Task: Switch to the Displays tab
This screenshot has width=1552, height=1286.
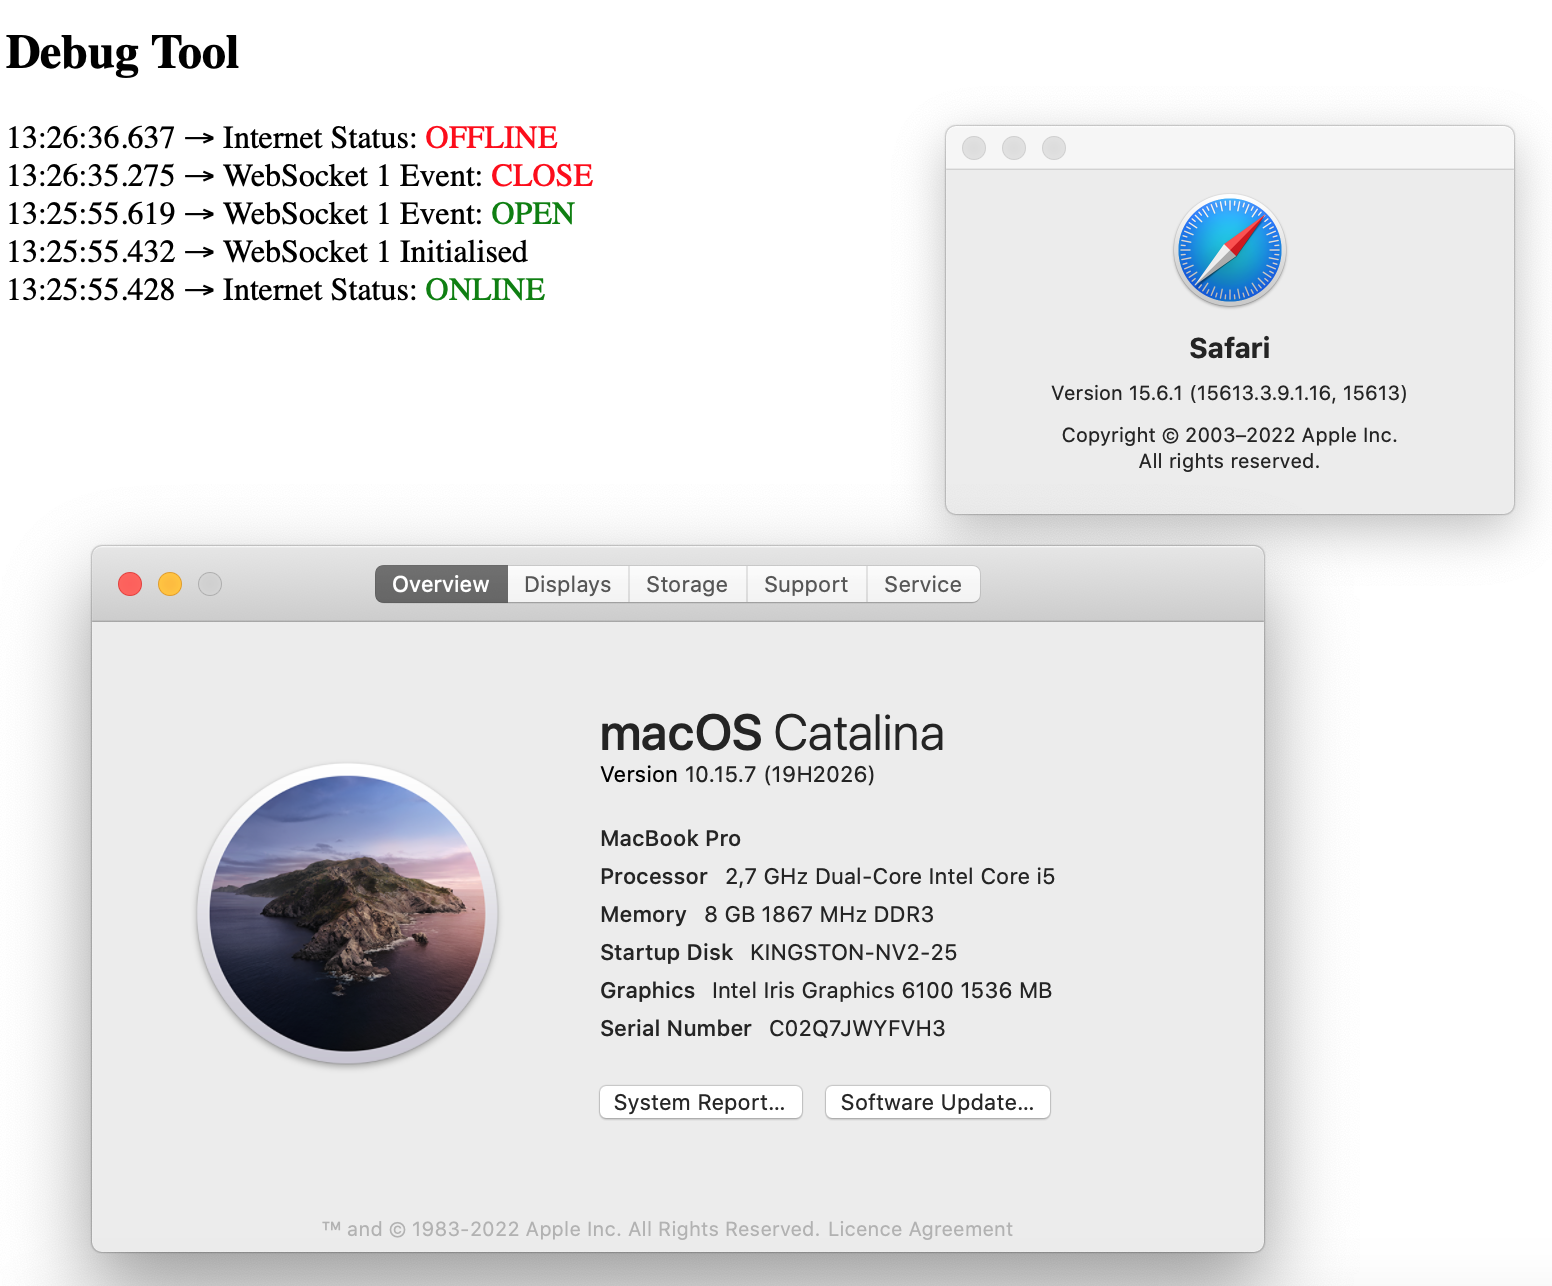Action: [568, 584]
